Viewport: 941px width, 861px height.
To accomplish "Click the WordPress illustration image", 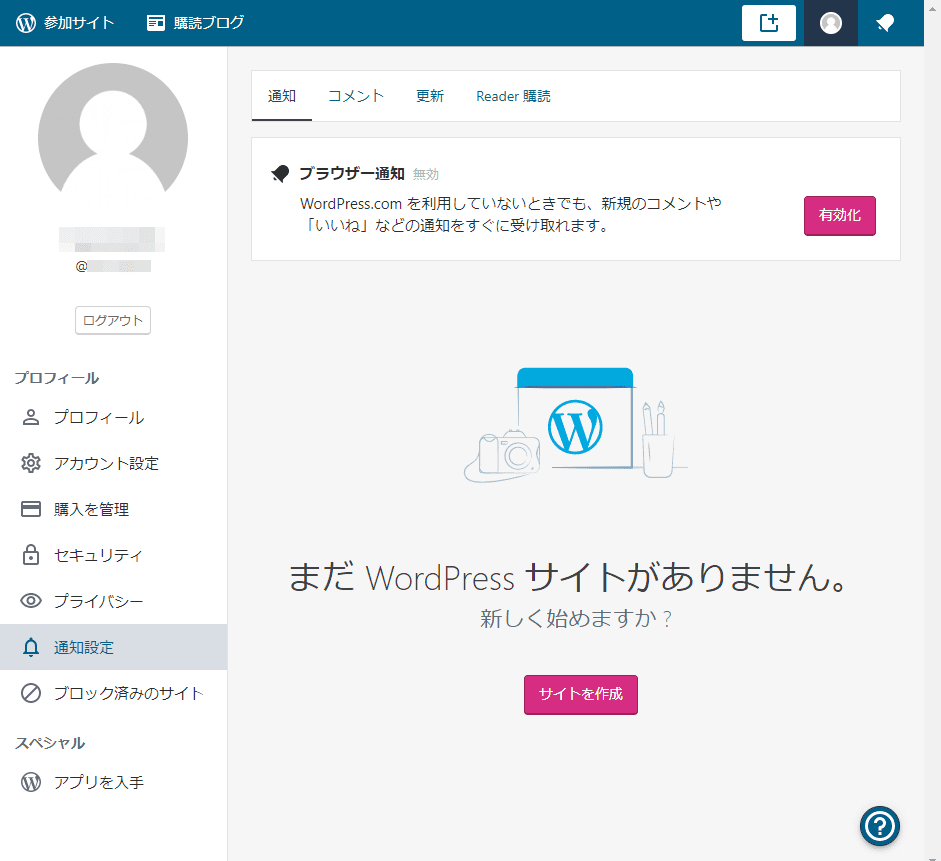I will pos(575,425).
